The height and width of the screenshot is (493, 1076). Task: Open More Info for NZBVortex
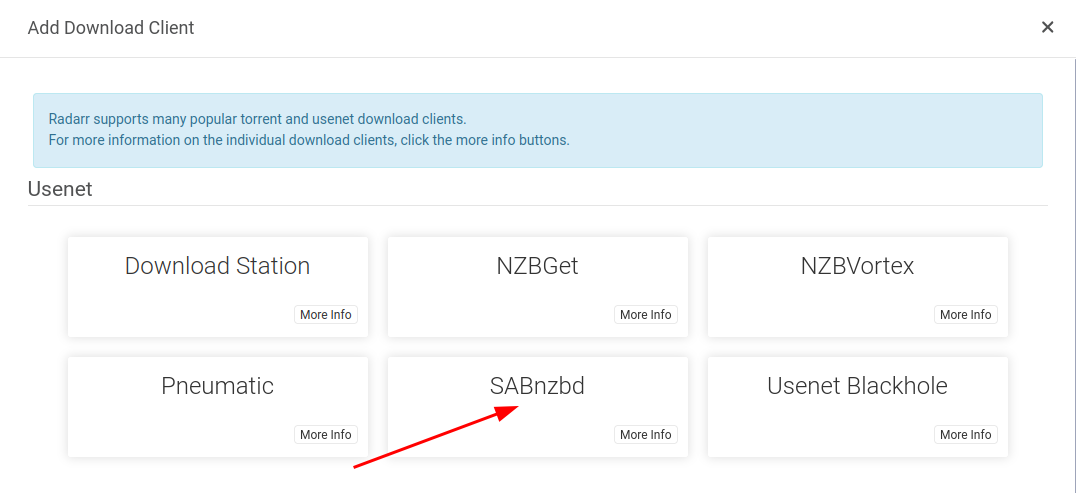pos(966,314)
